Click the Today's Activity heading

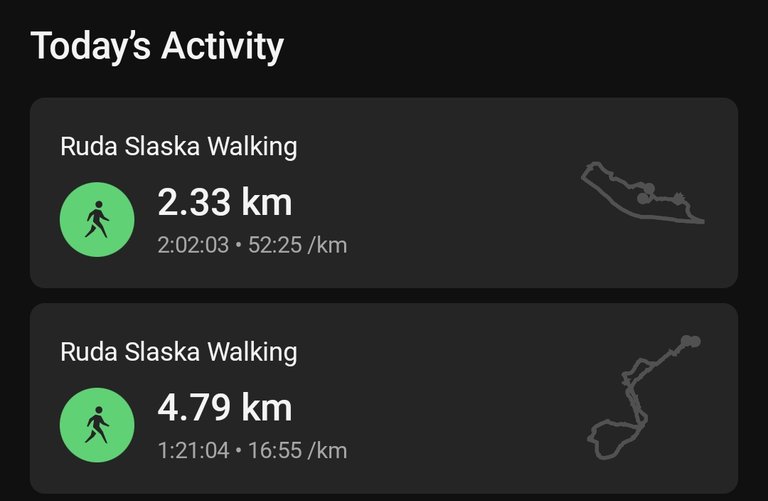(x=157, y=47)
